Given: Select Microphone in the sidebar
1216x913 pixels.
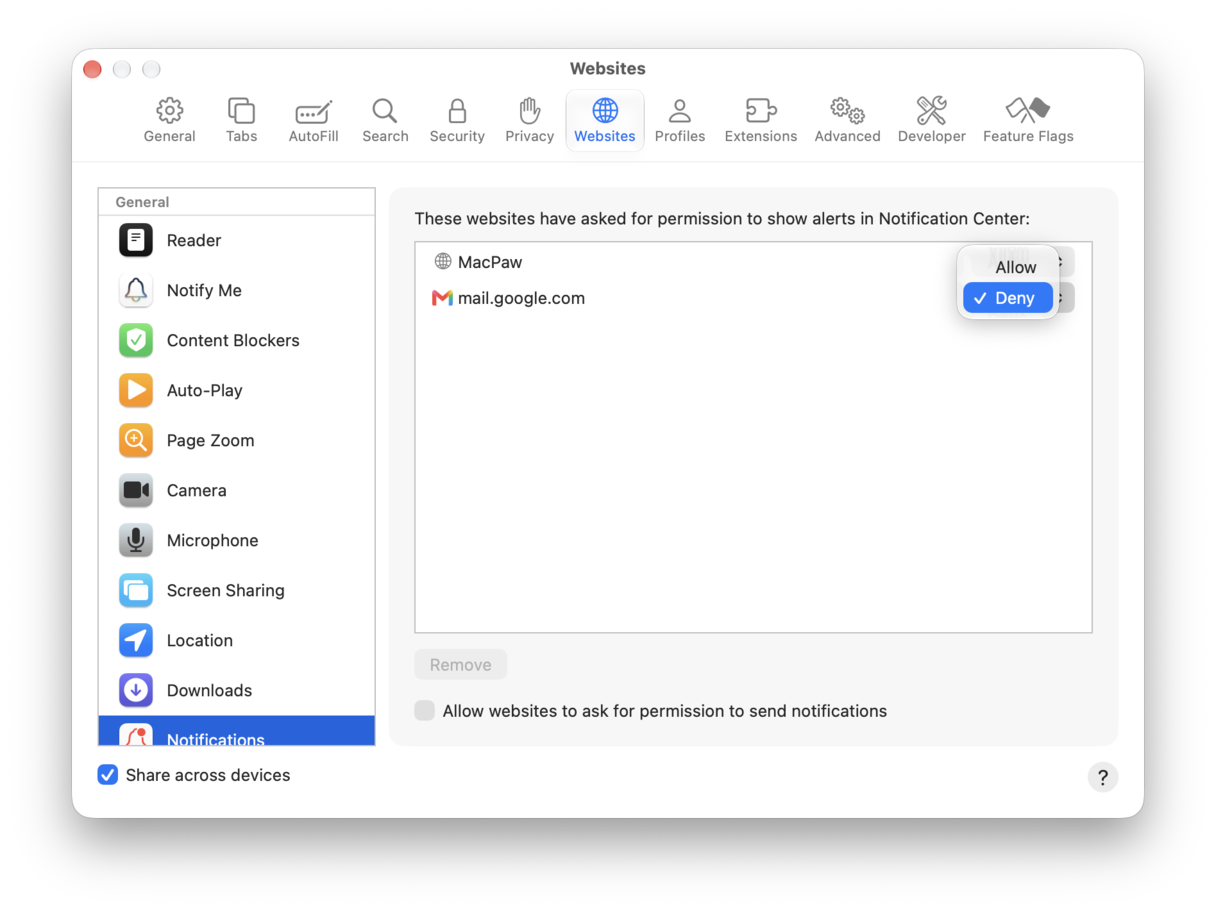Looking at the screenshot, I should point(237,540).
